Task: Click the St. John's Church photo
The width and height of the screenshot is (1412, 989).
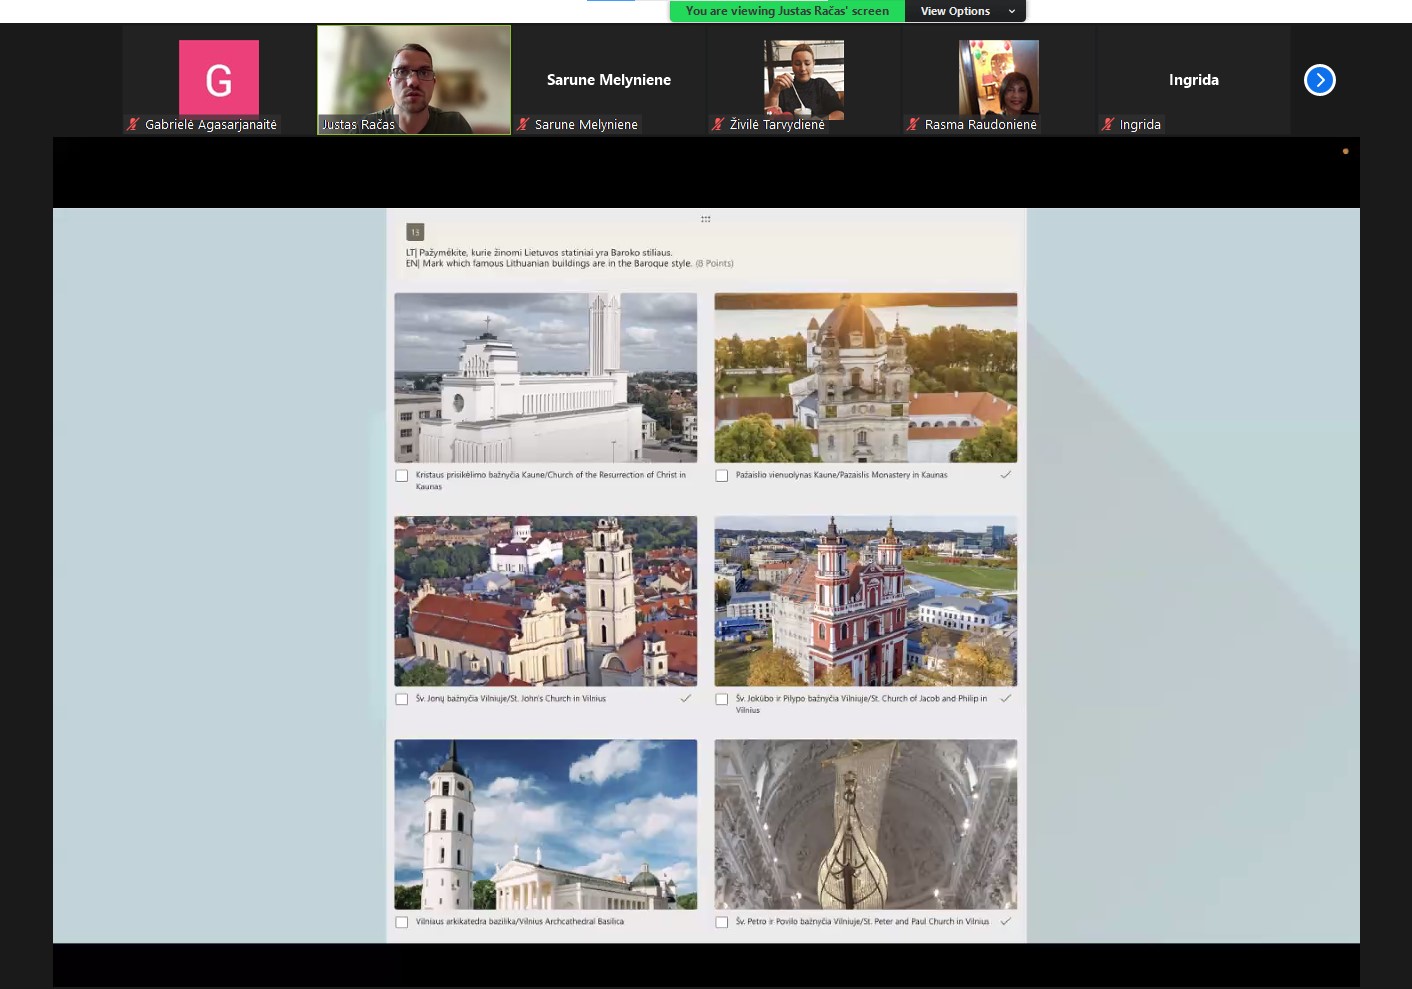Action: click(546, 601)
